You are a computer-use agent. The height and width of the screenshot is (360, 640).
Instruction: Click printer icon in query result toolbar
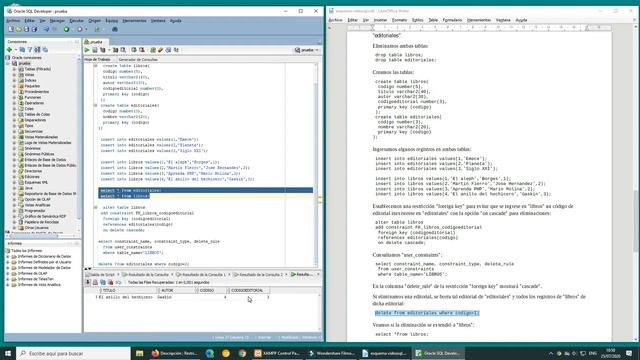point(95,282)
